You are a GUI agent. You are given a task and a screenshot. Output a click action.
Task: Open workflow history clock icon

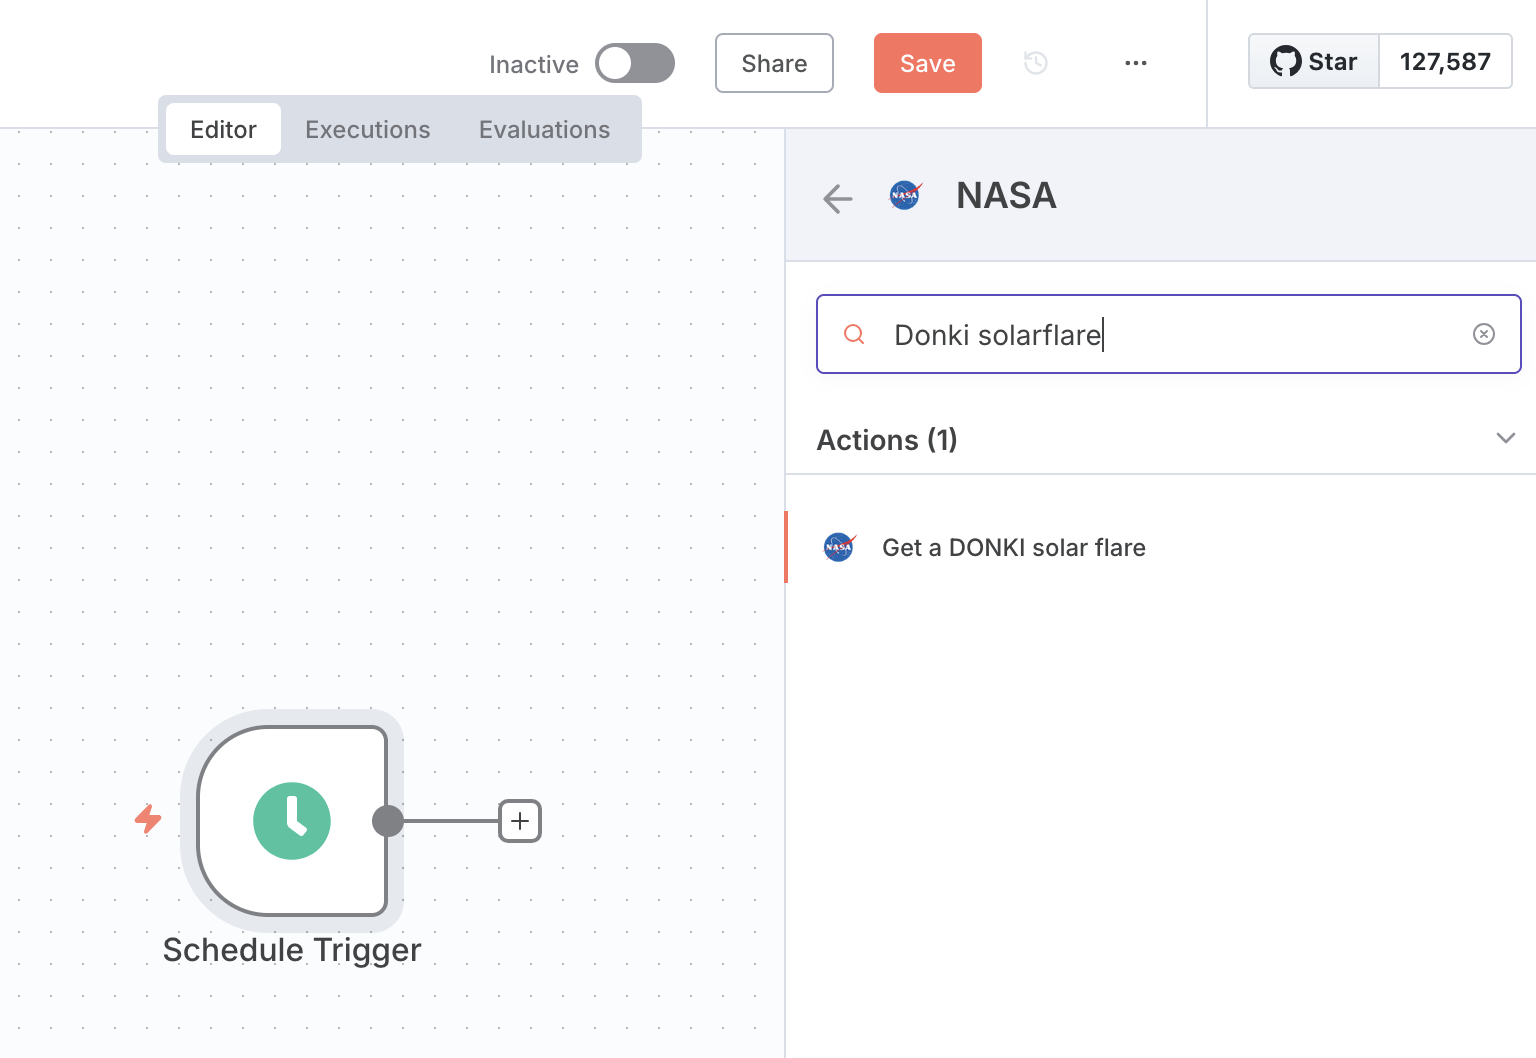click(1036, 63)
